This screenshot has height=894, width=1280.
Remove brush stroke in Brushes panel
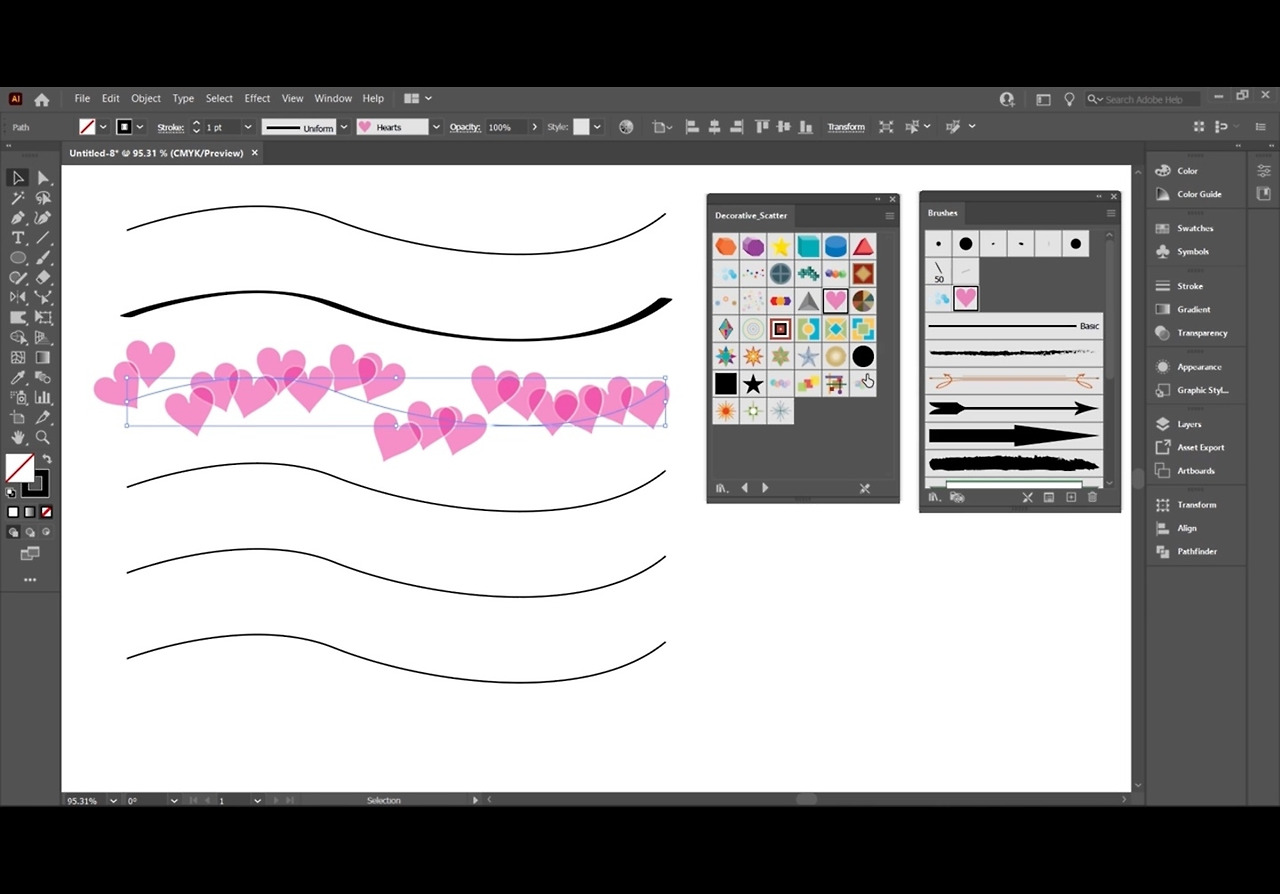(x=1027, y=497)
